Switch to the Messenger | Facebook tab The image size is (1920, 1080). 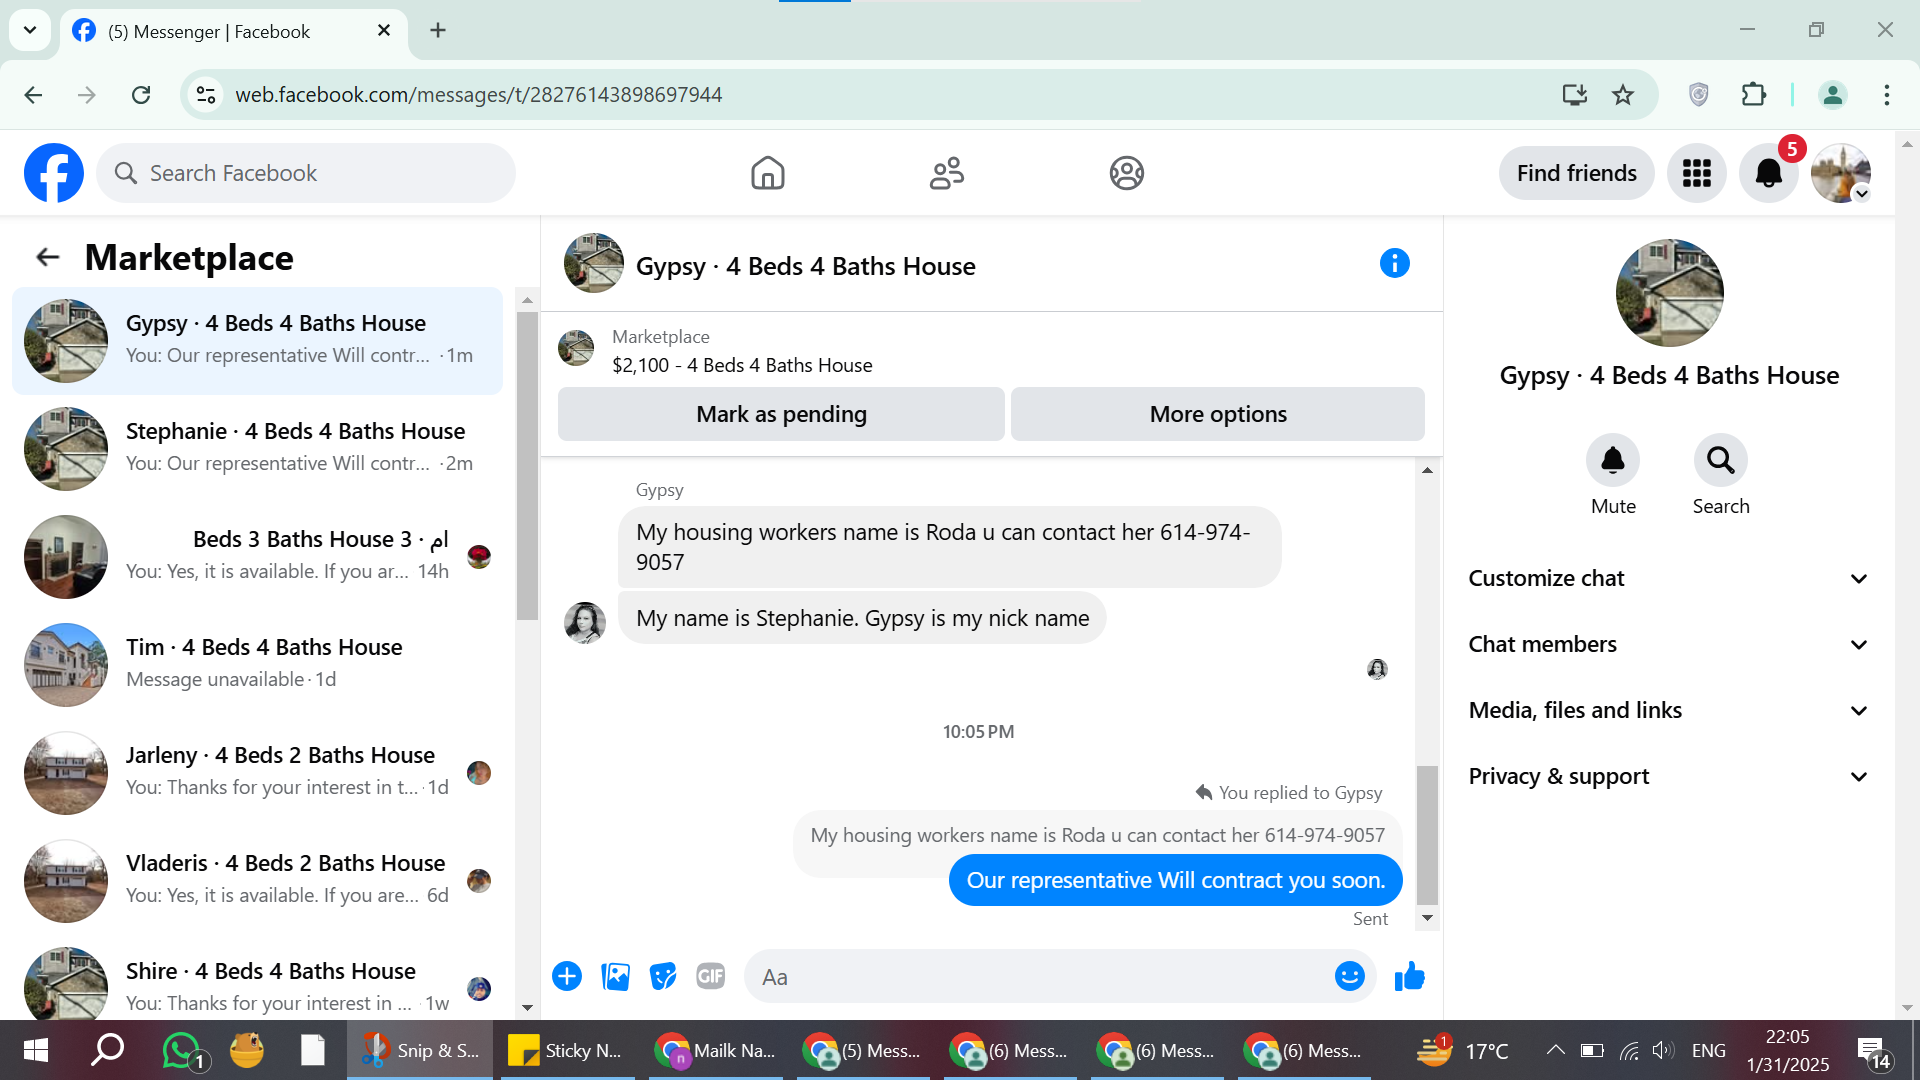(x=233, y=32)
